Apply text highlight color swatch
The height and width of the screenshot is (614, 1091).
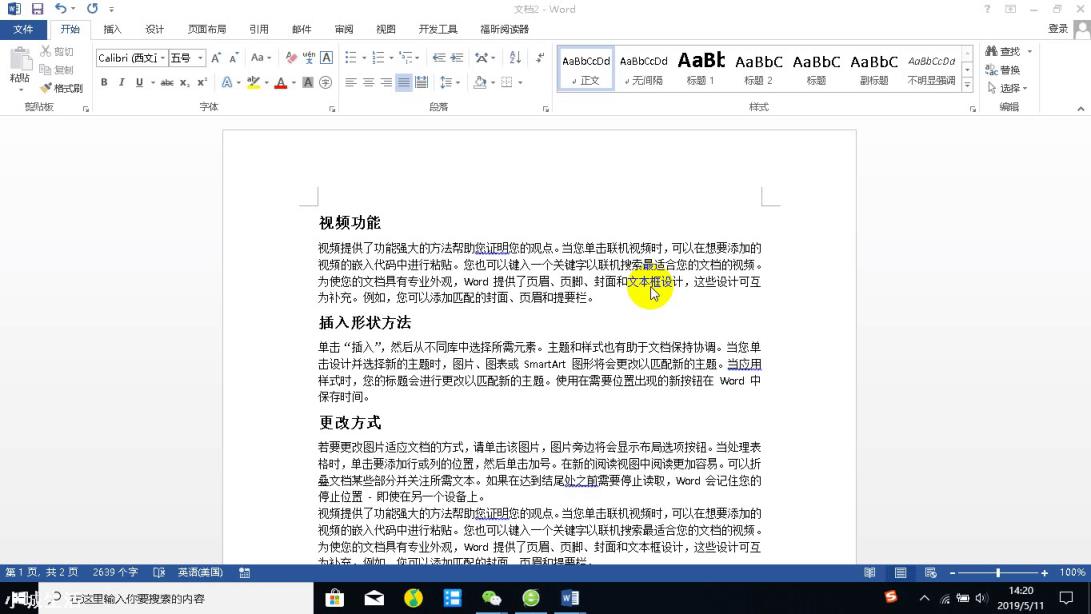tap(253, 83)
